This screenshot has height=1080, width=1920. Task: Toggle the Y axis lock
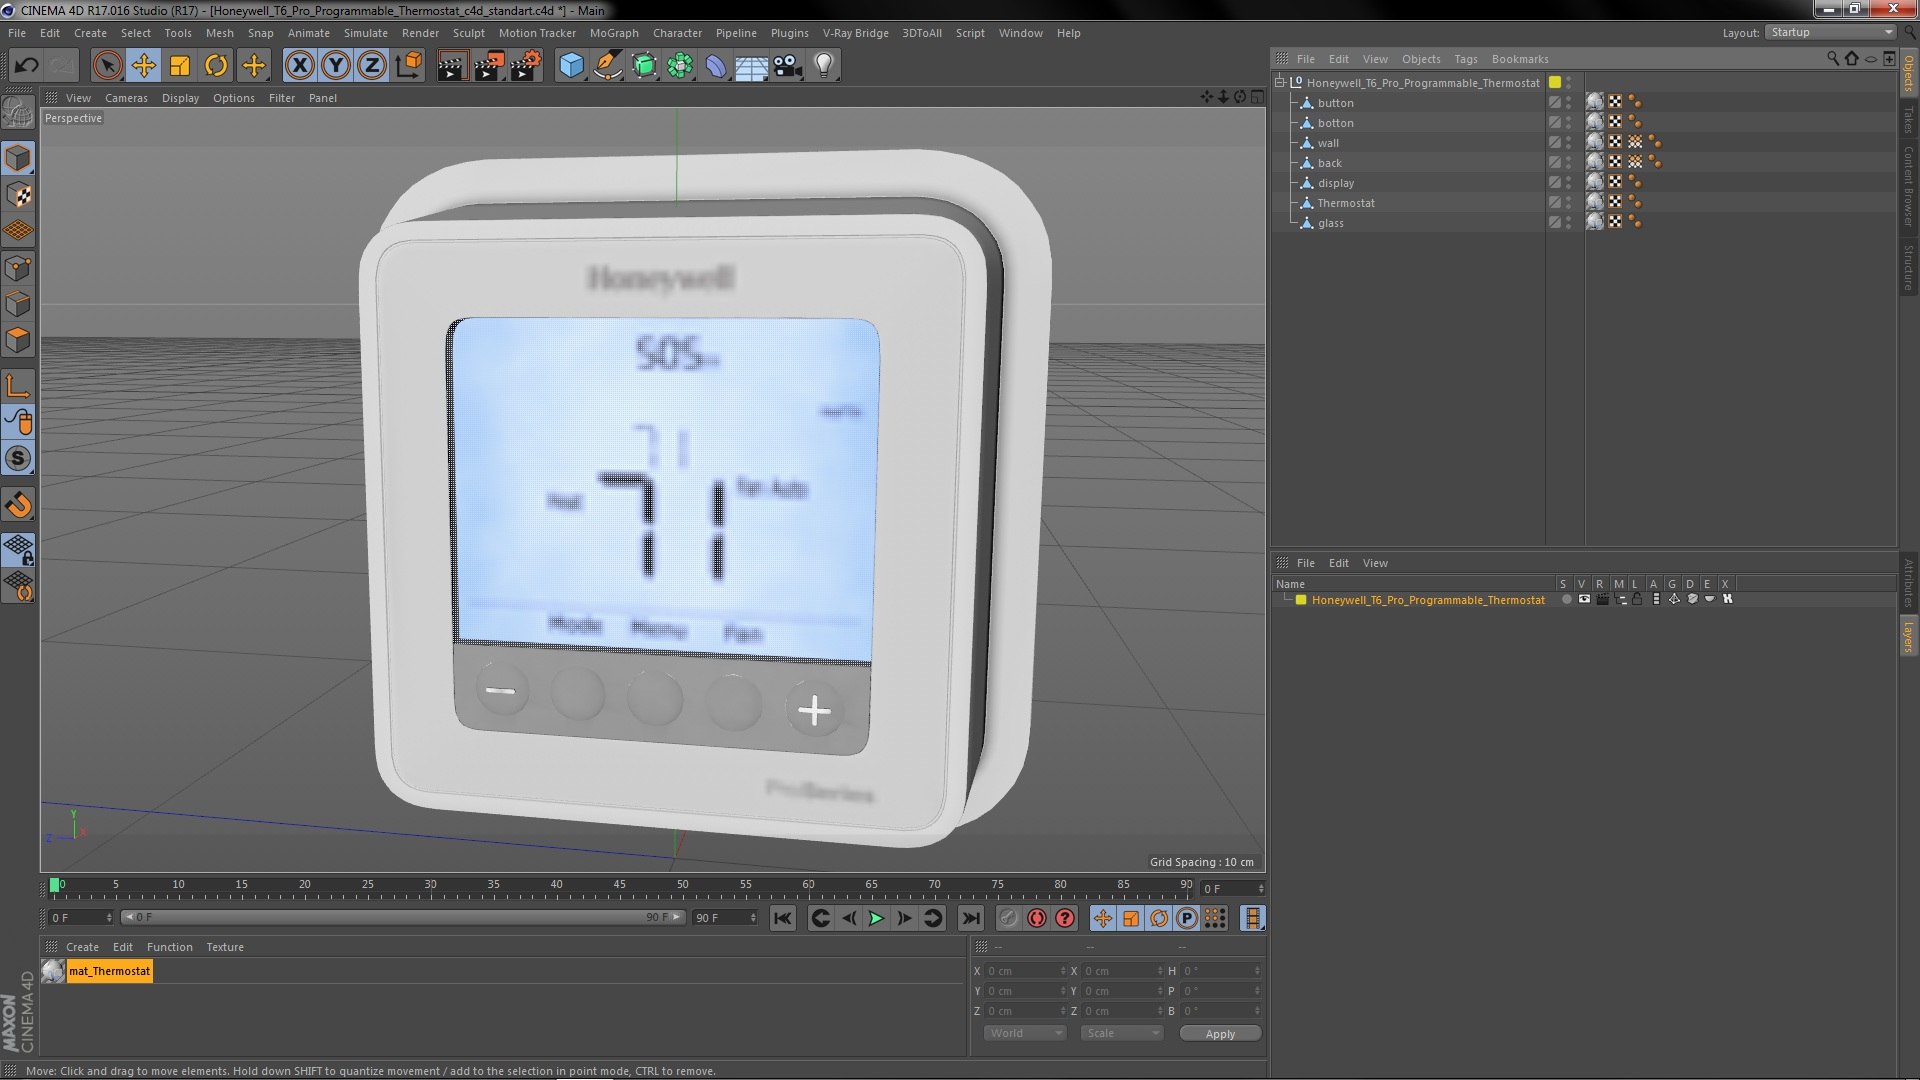336,66
